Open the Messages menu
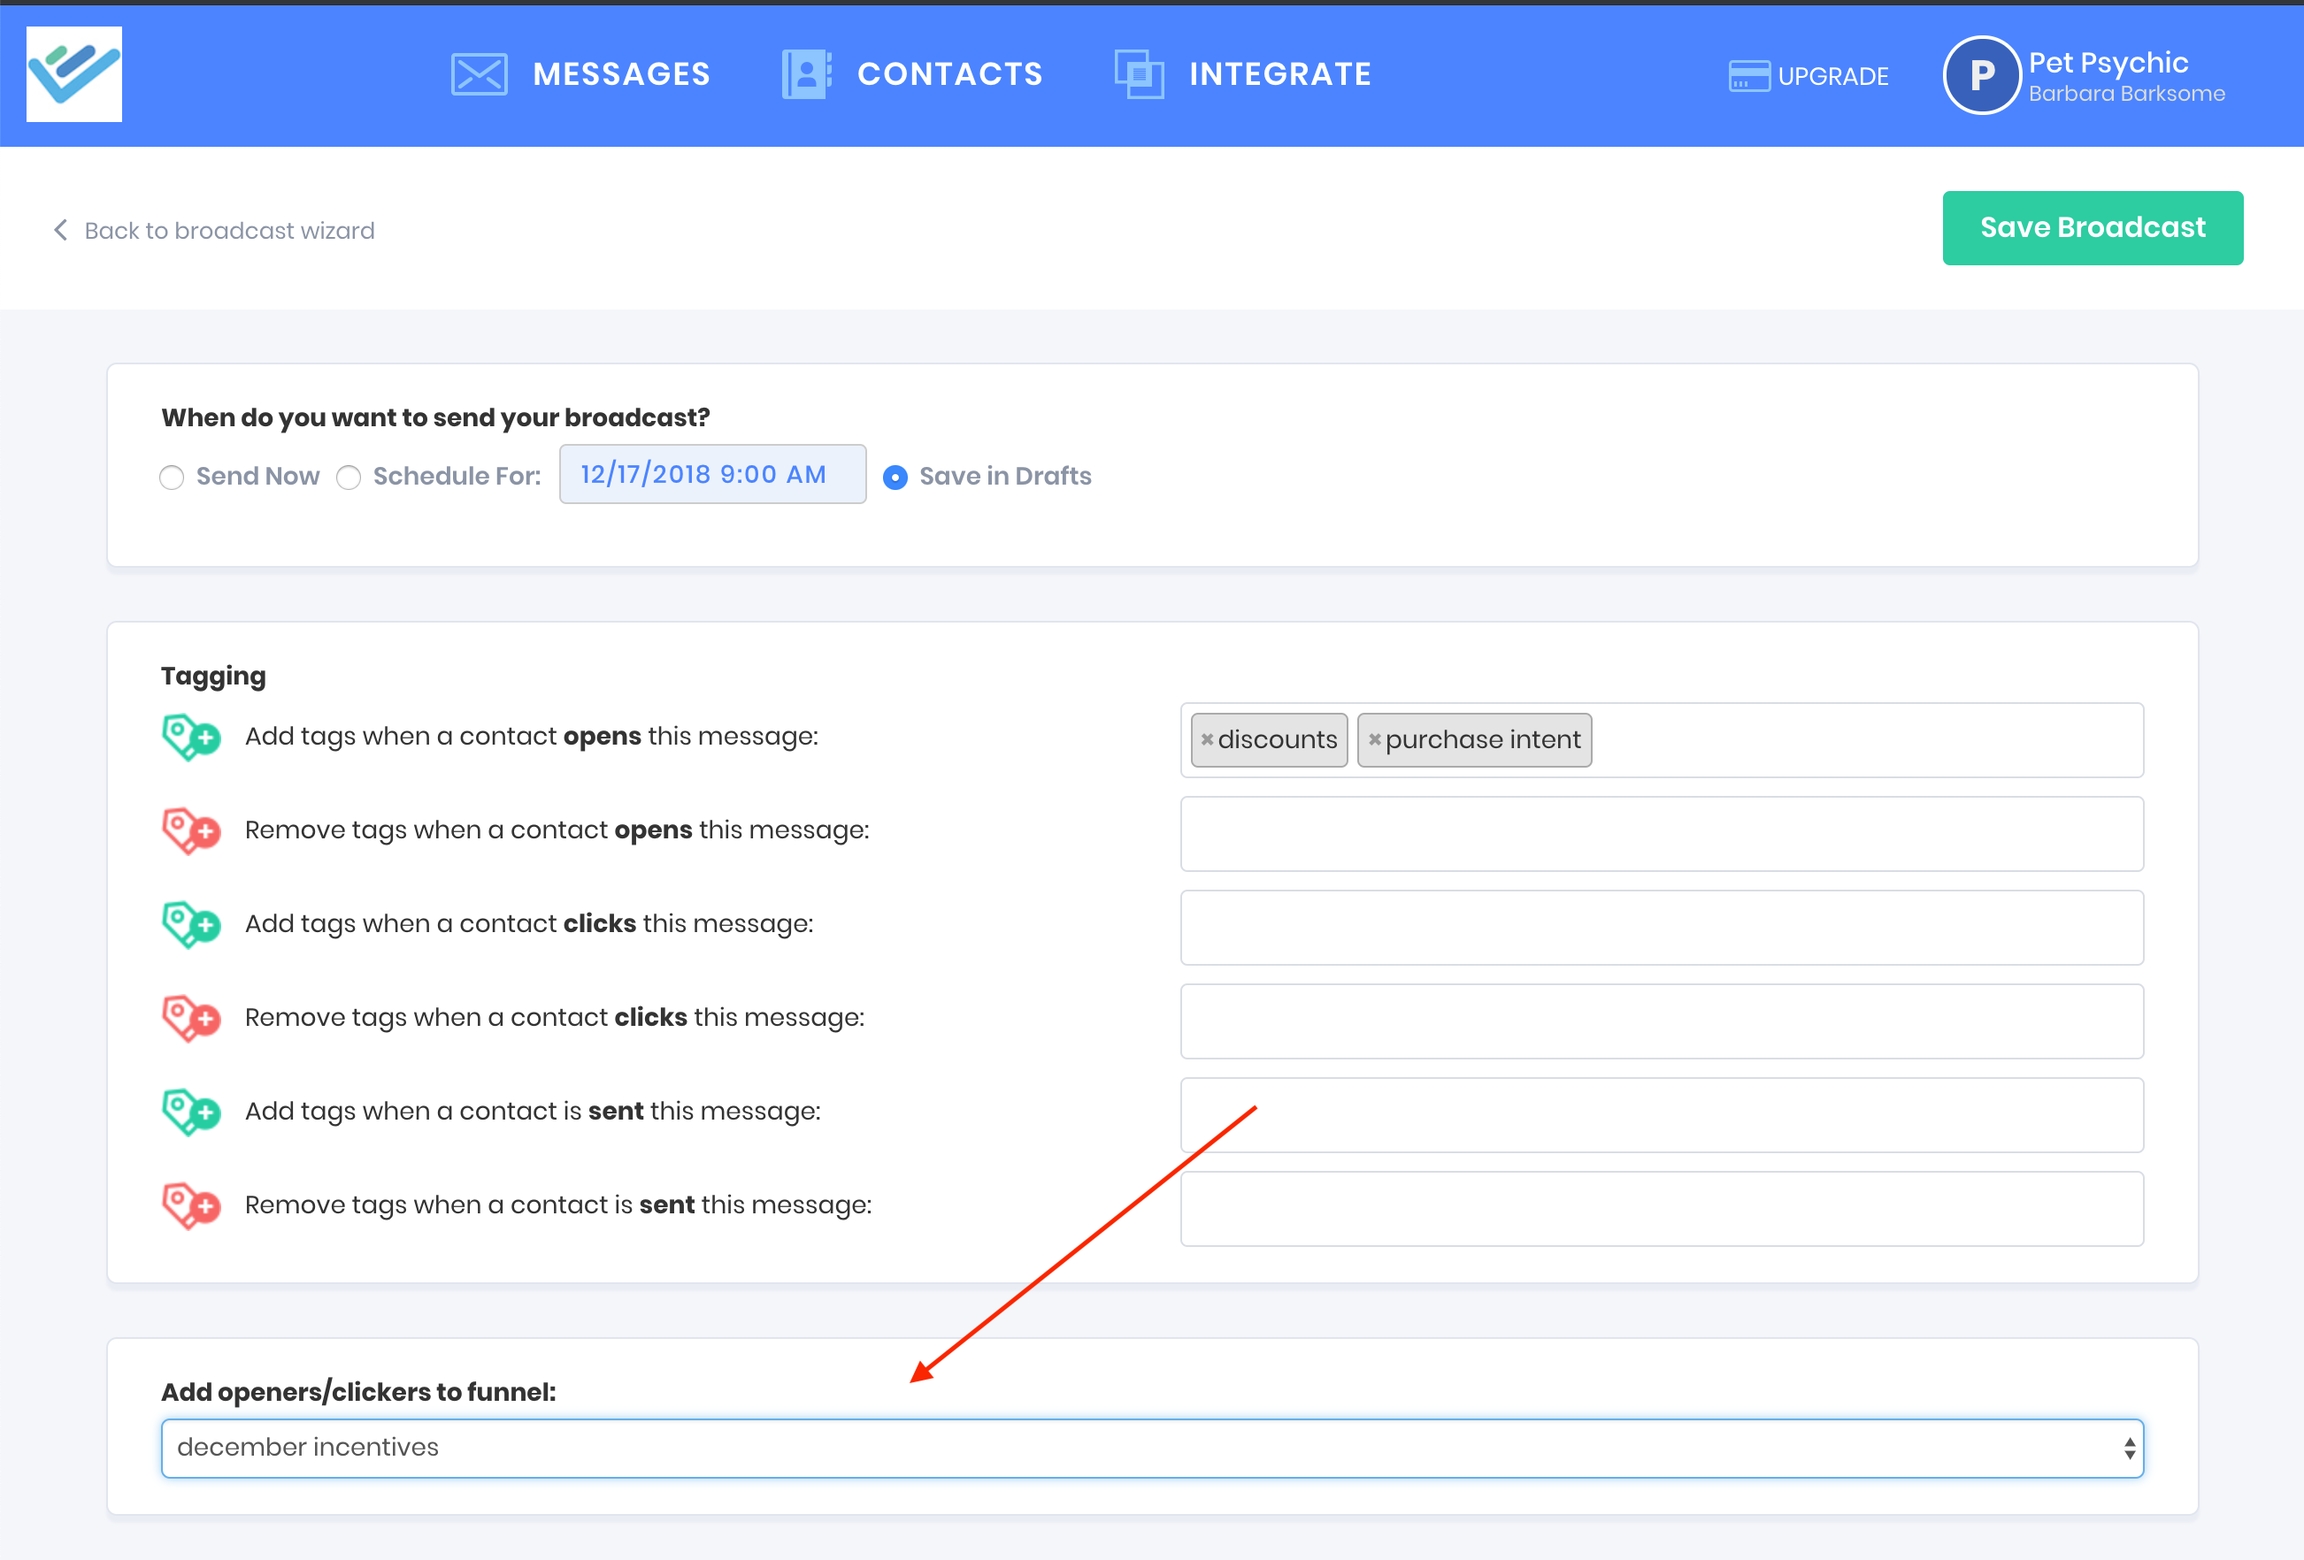Screen dimensions: 2304x1560 point(621,74)
